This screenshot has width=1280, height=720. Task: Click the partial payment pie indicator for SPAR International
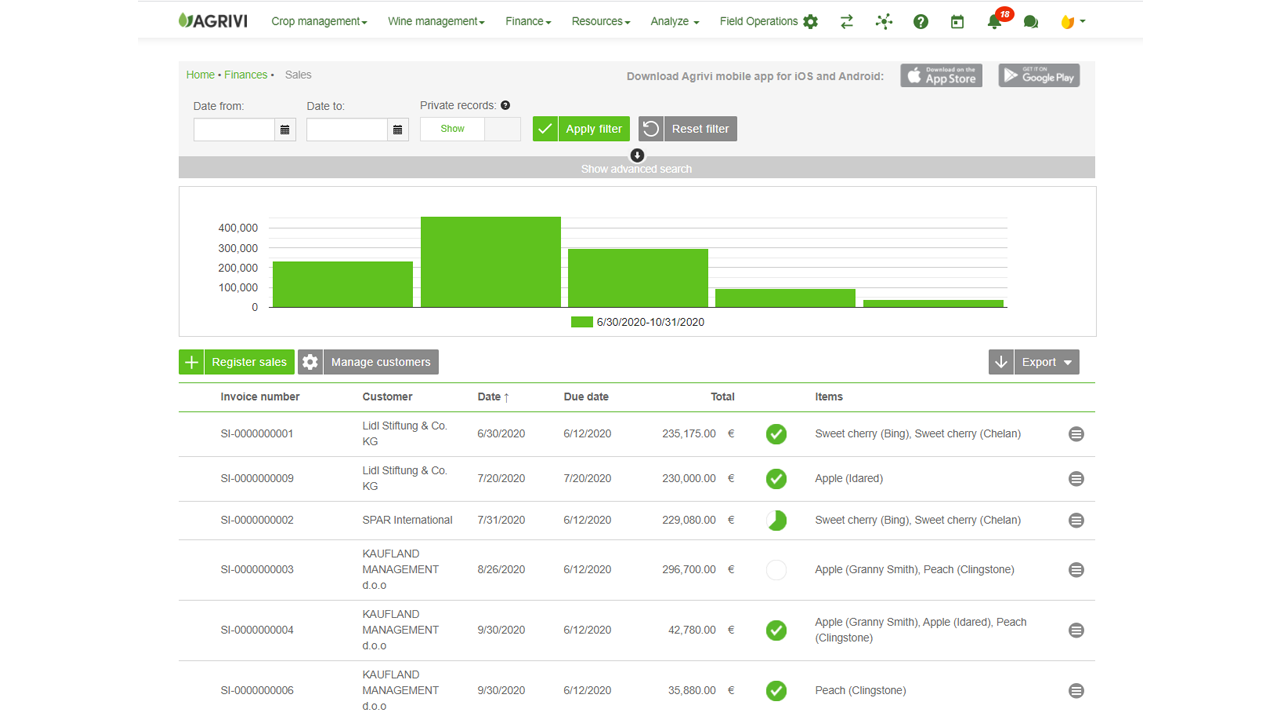coord(776,520)
